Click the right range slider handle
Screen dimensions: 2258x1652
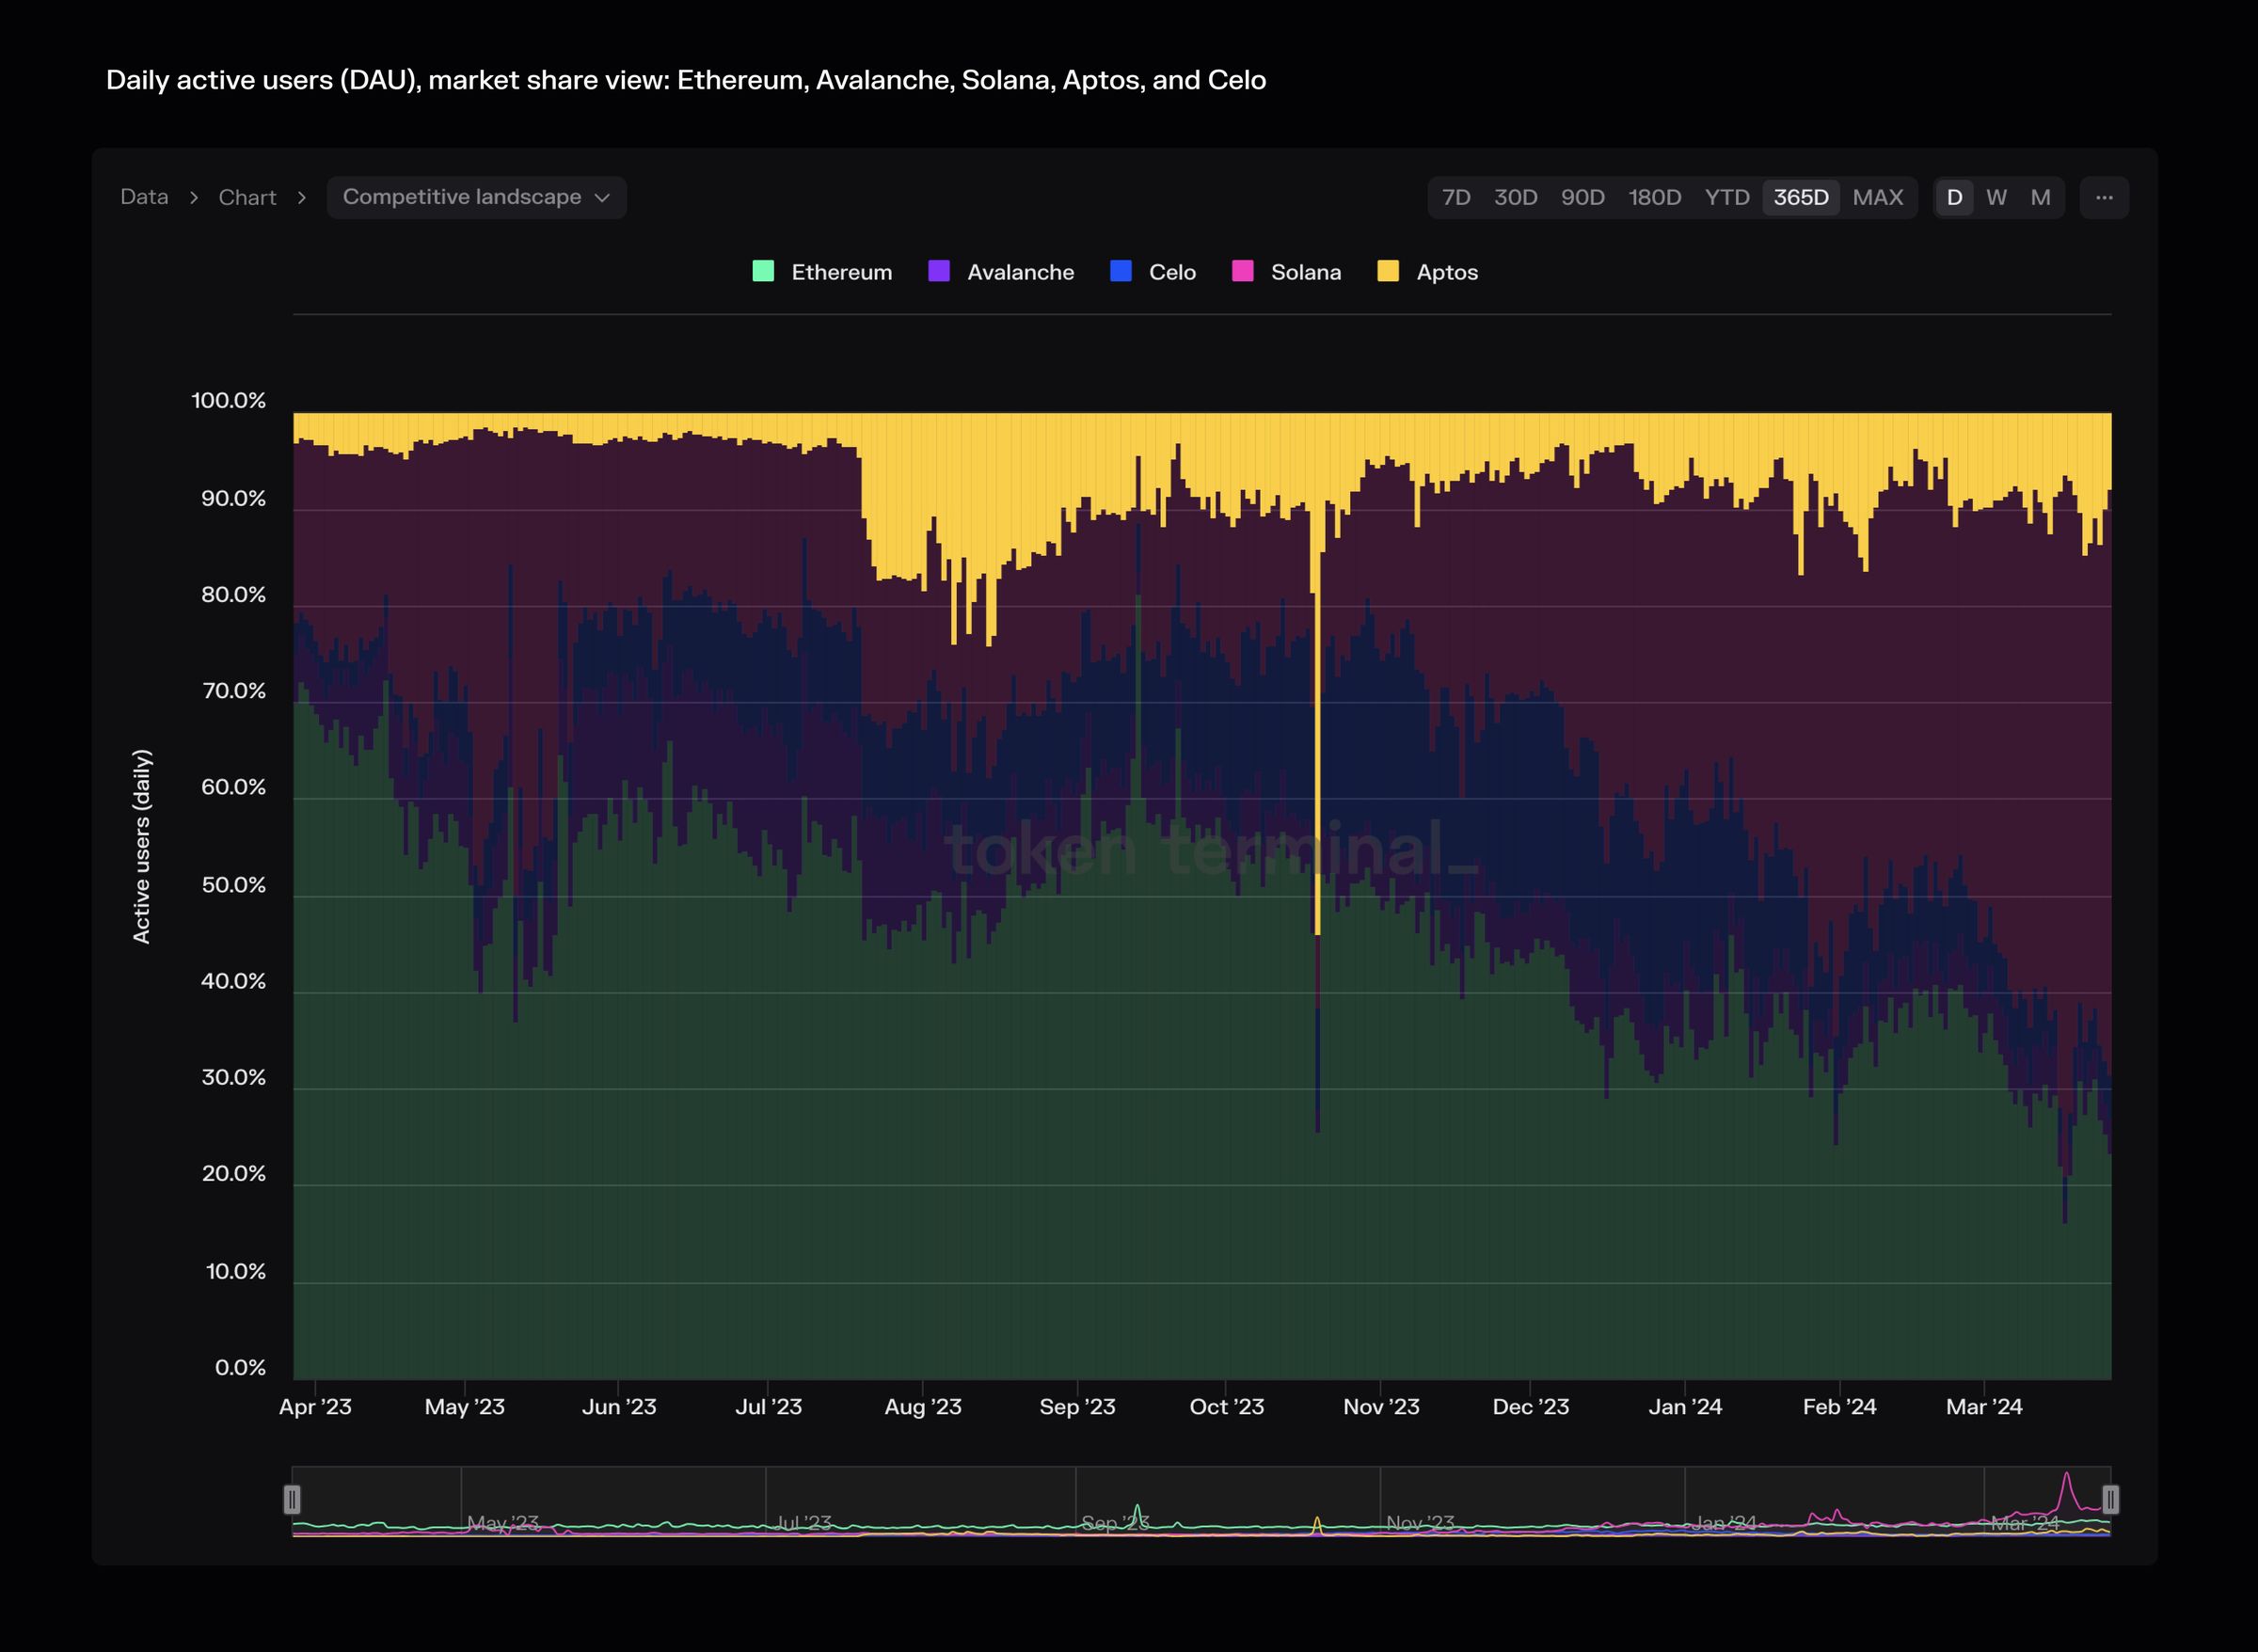coord(2110,1499)
